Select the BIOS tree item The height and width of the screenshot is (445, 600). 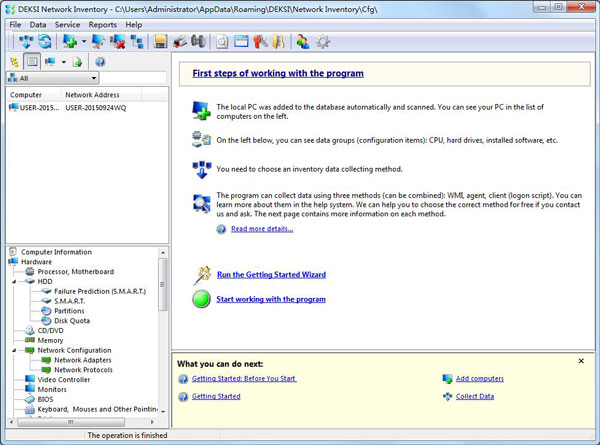[46, 399]
